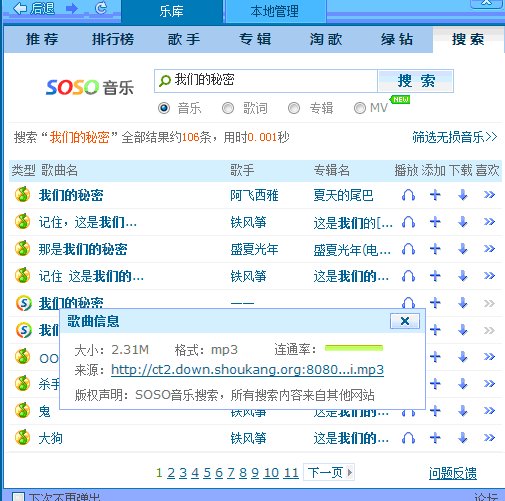The height and width of the screenshot is (501, 505).
Task: Play the 盛夏光年 row song
Action: [408, 249]
